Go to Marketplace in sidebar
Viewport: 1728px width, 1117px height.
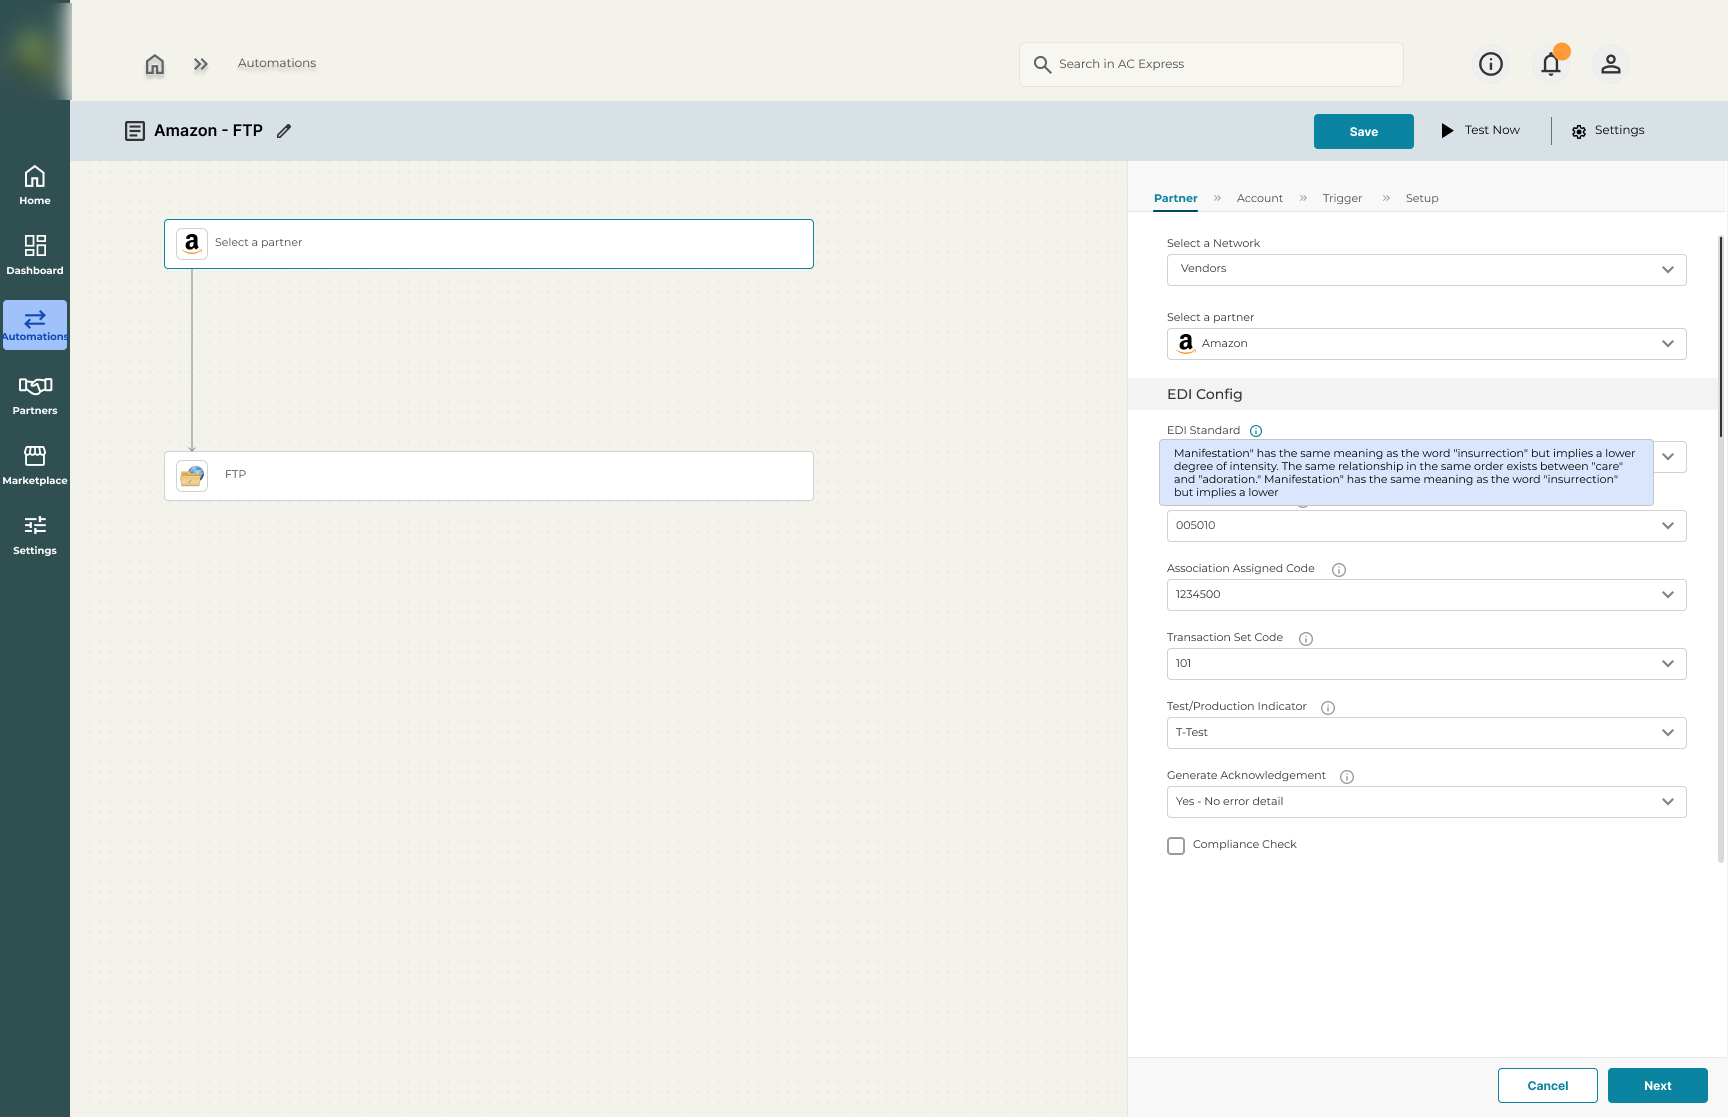pos(35,465)
